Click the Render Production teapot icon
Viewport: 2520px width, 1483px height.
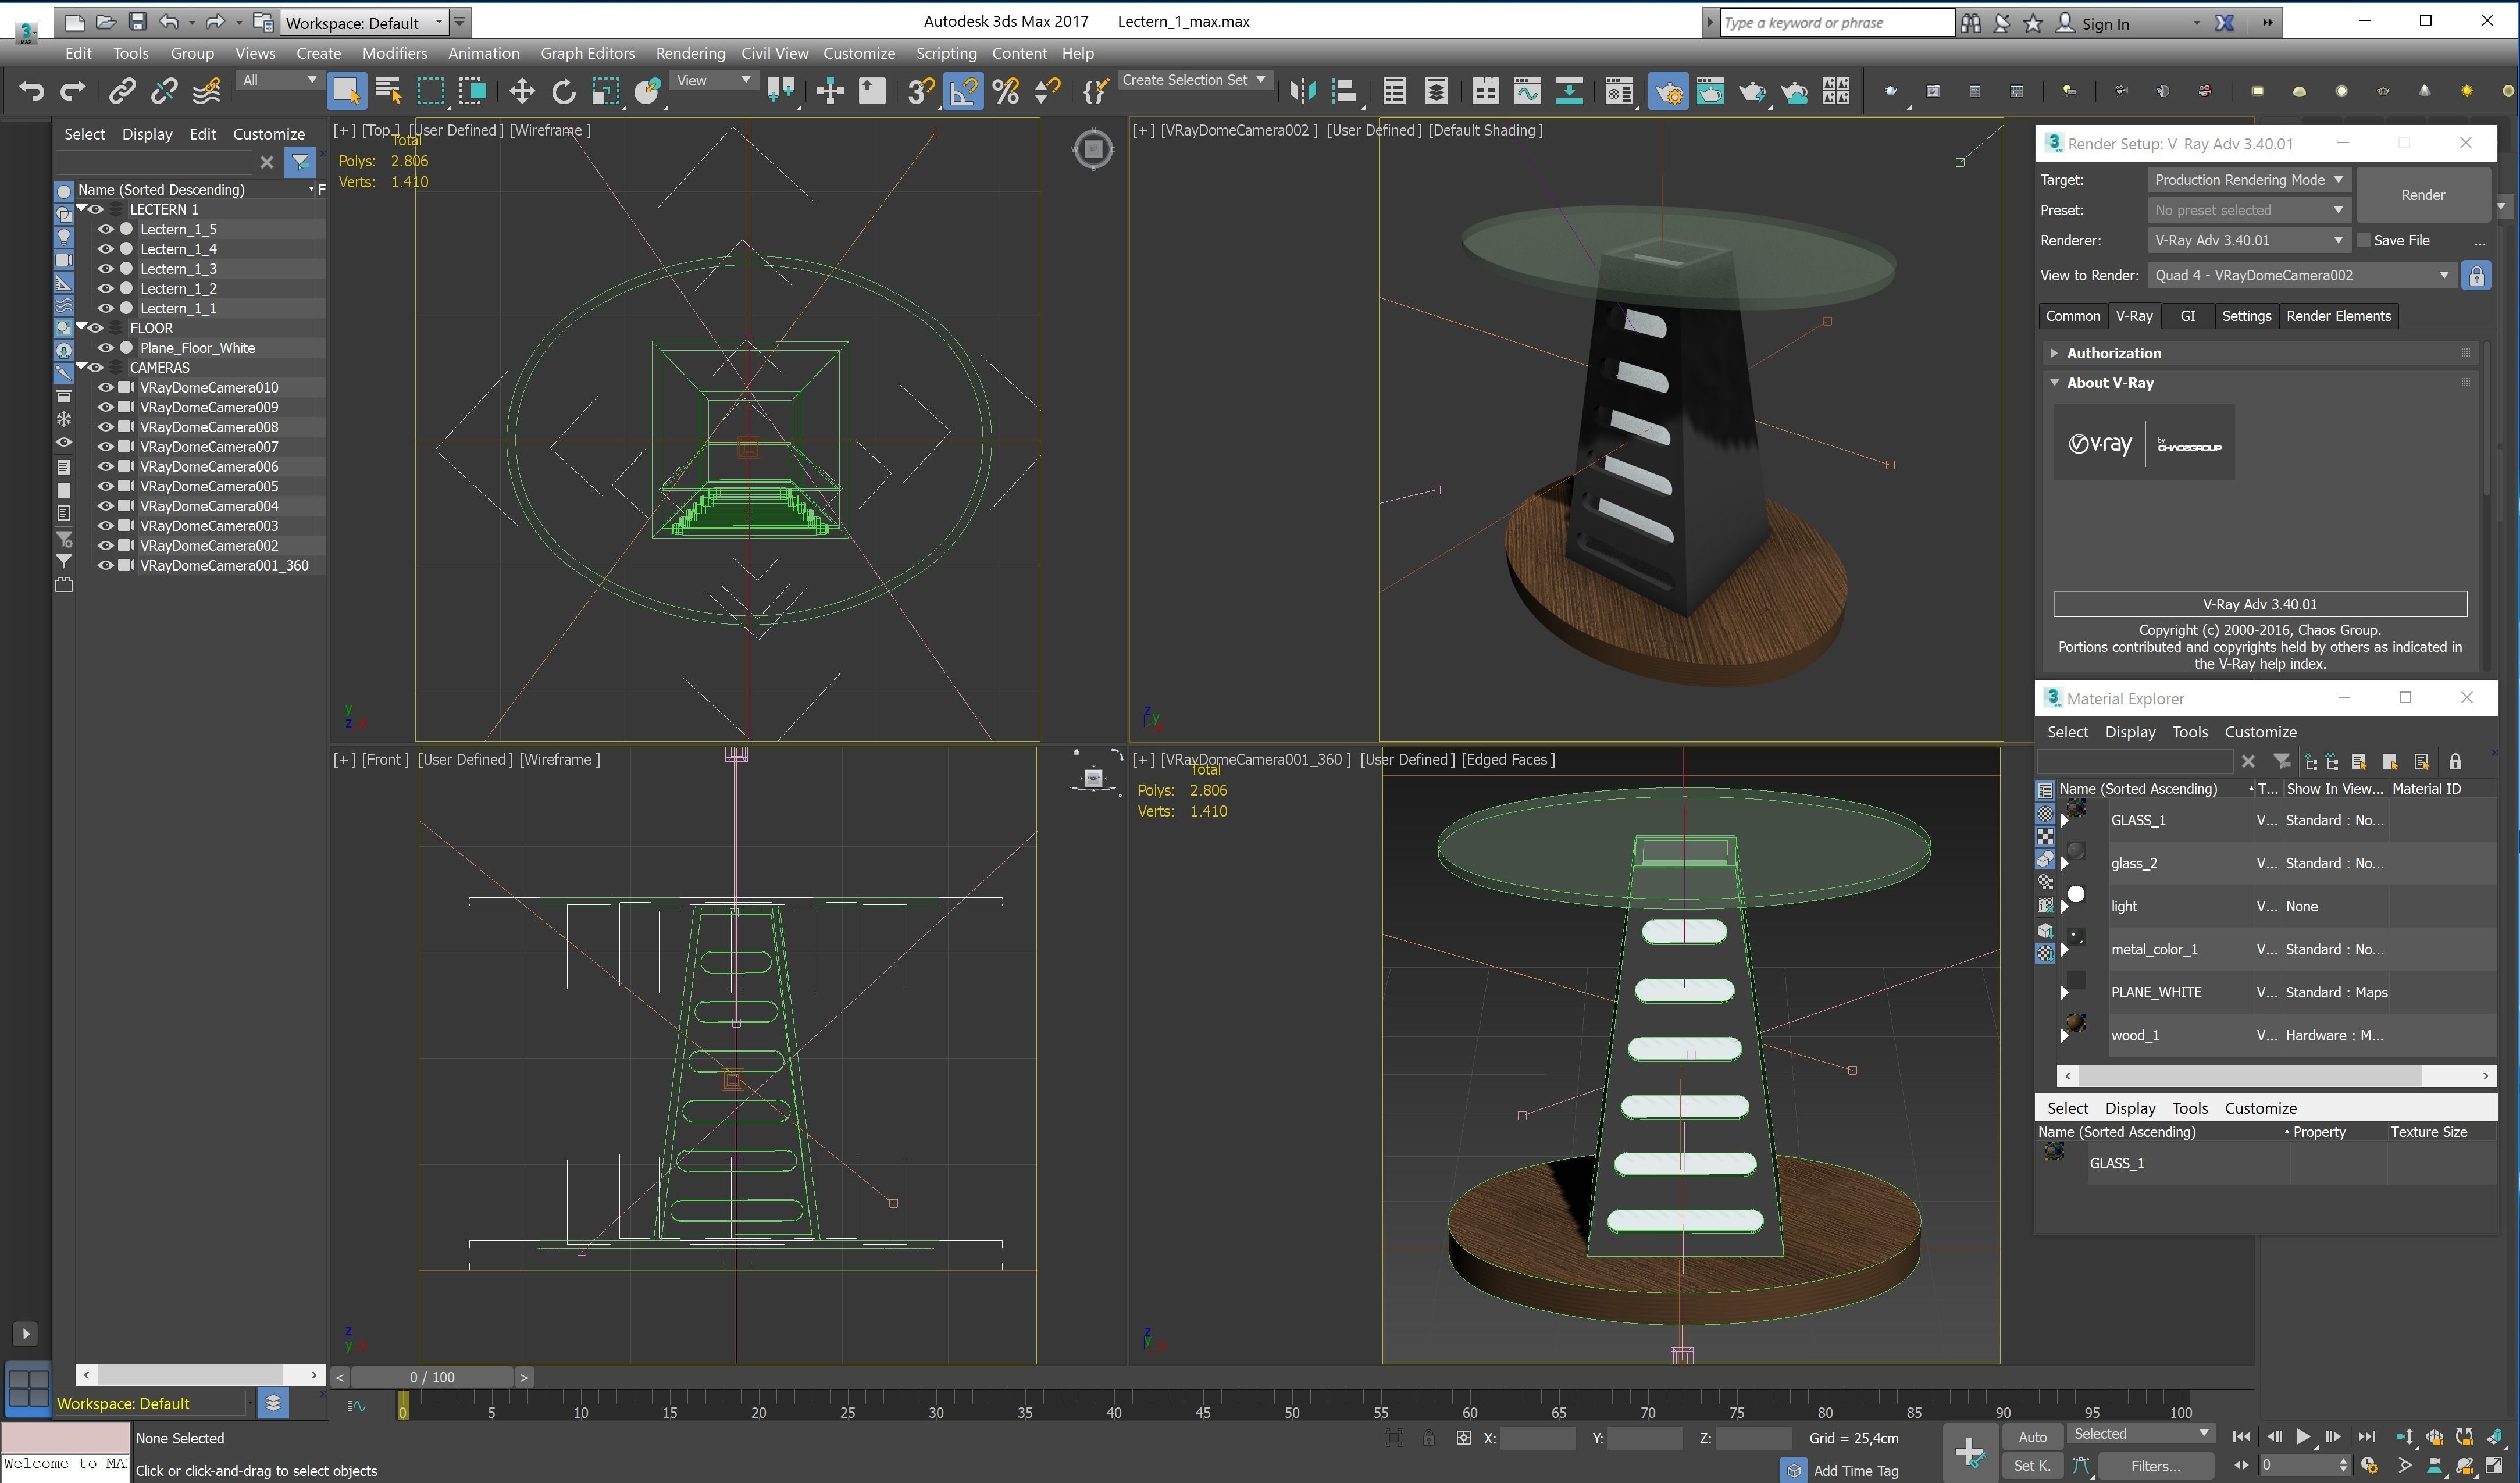point(1752,92)
